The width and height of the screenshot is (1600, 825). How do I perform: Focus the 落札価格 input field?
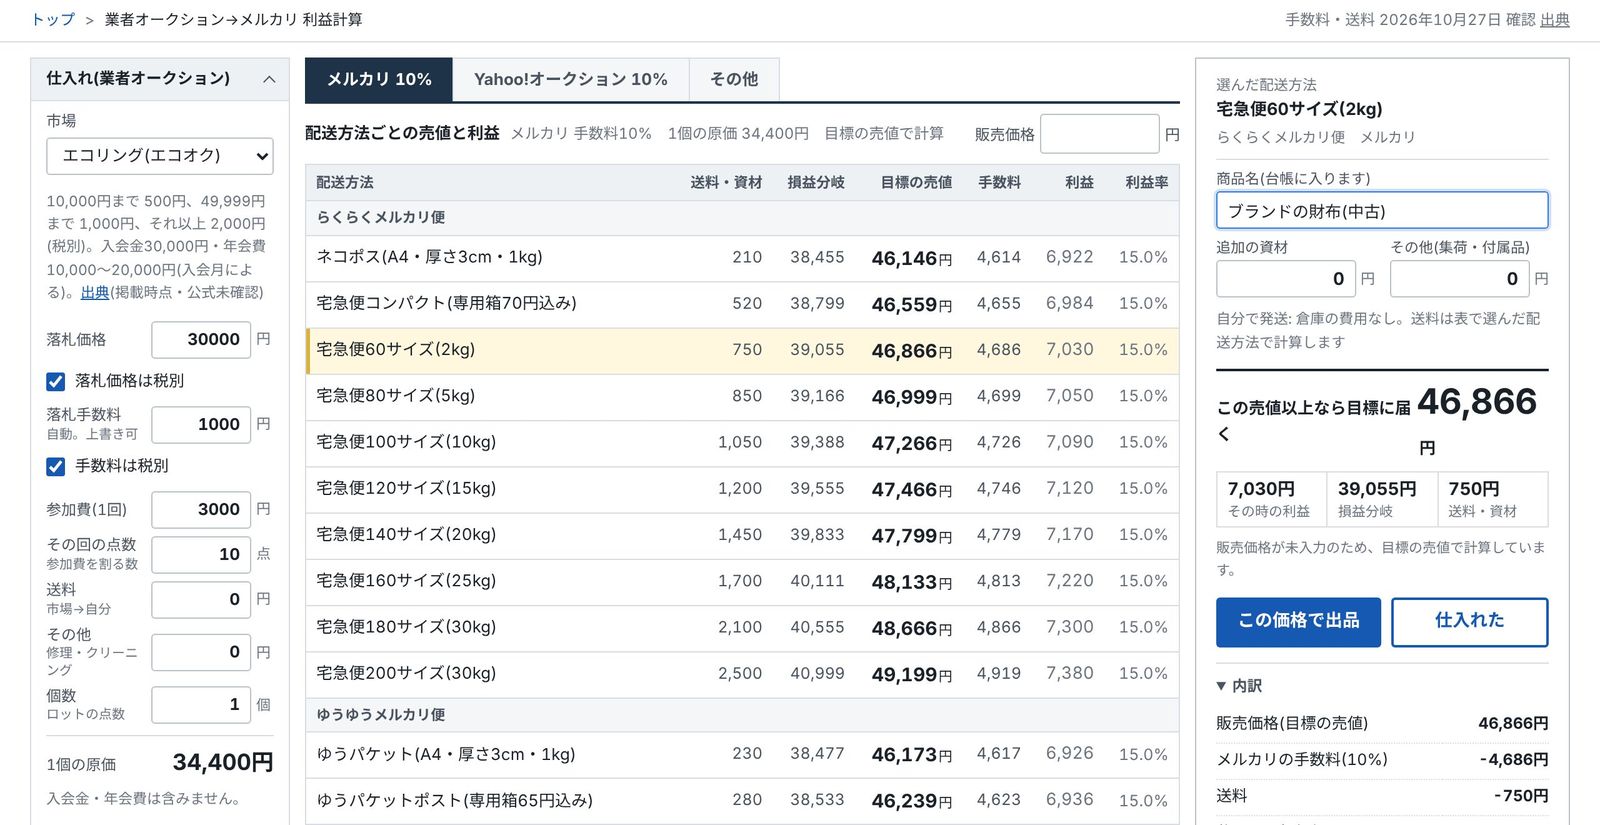pyautogui.click(x=201, y=340)
